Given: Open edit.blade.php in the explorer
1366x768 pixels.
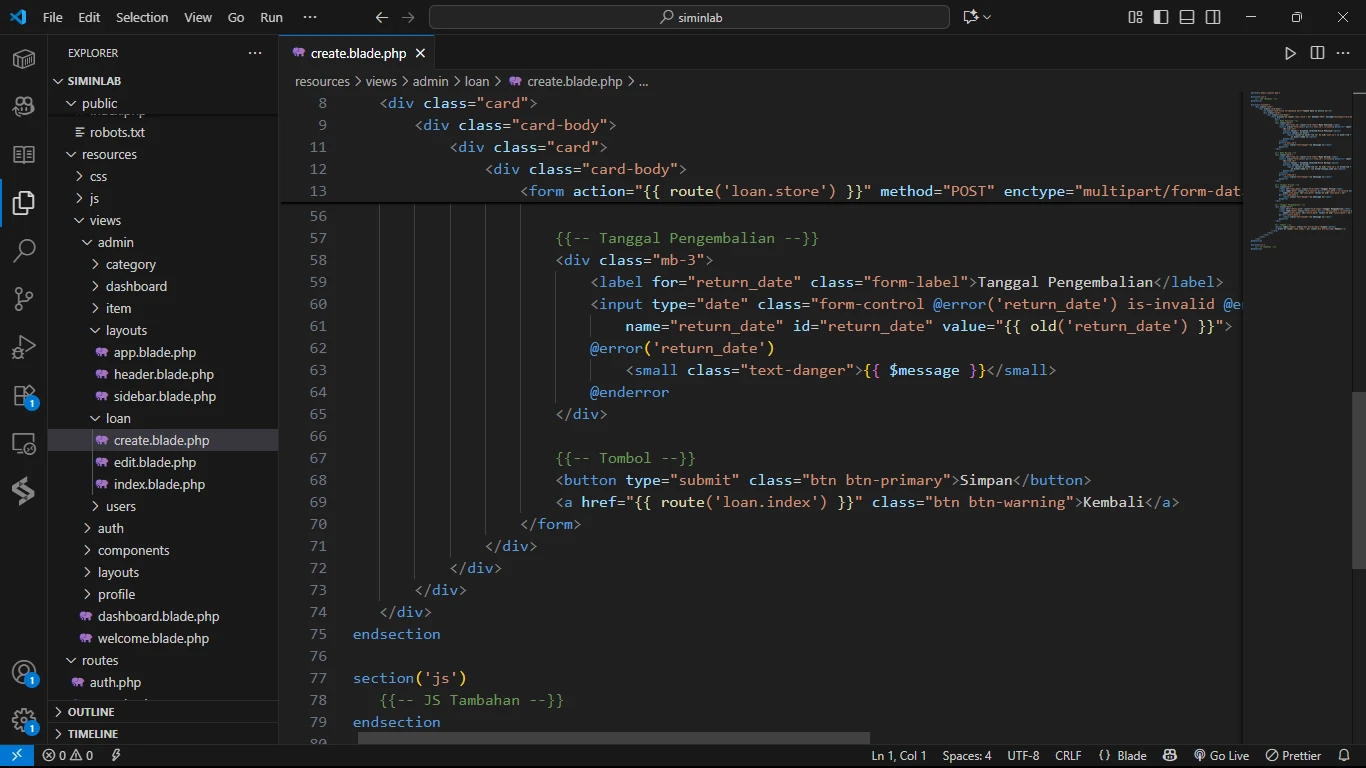Looking at the screenshot, I should (x=154, y=462).
